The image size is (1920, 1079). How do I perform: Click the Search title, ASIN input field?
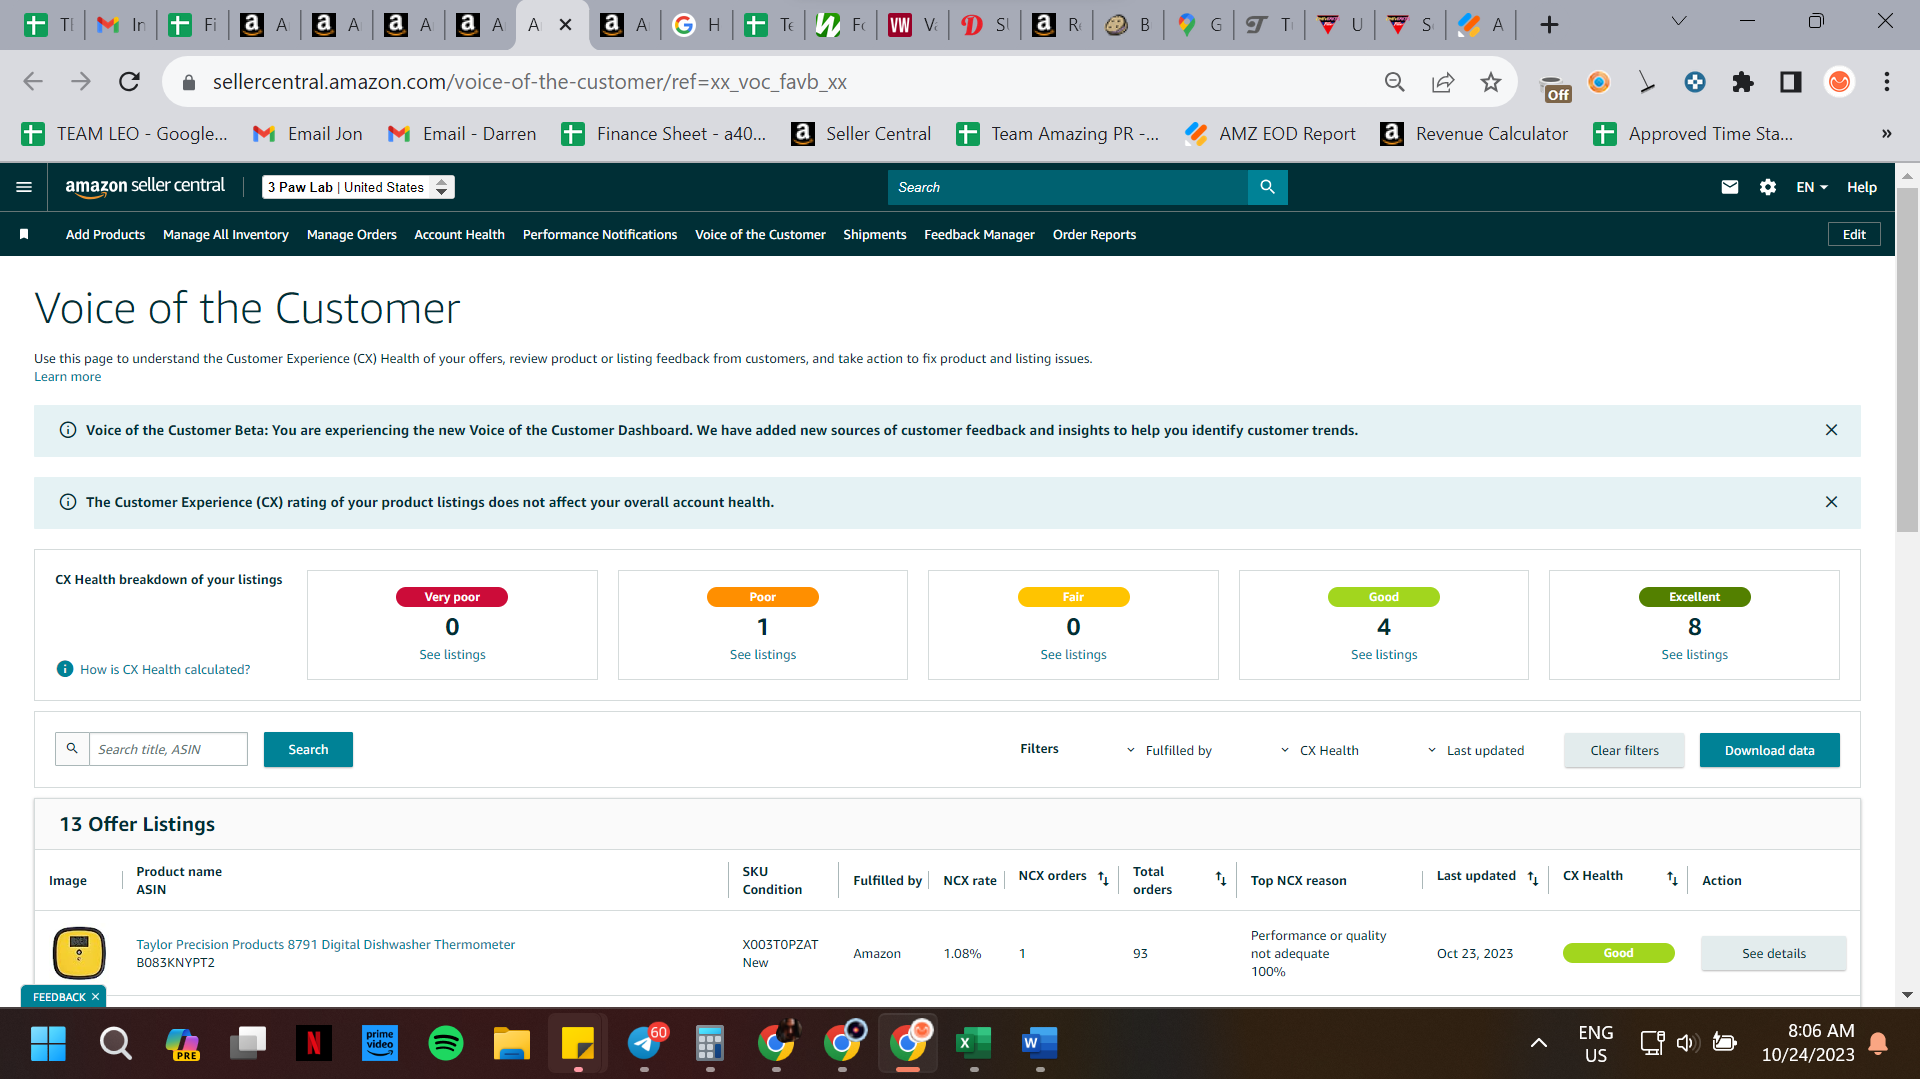pyautogui.click(x=168, y=749)
